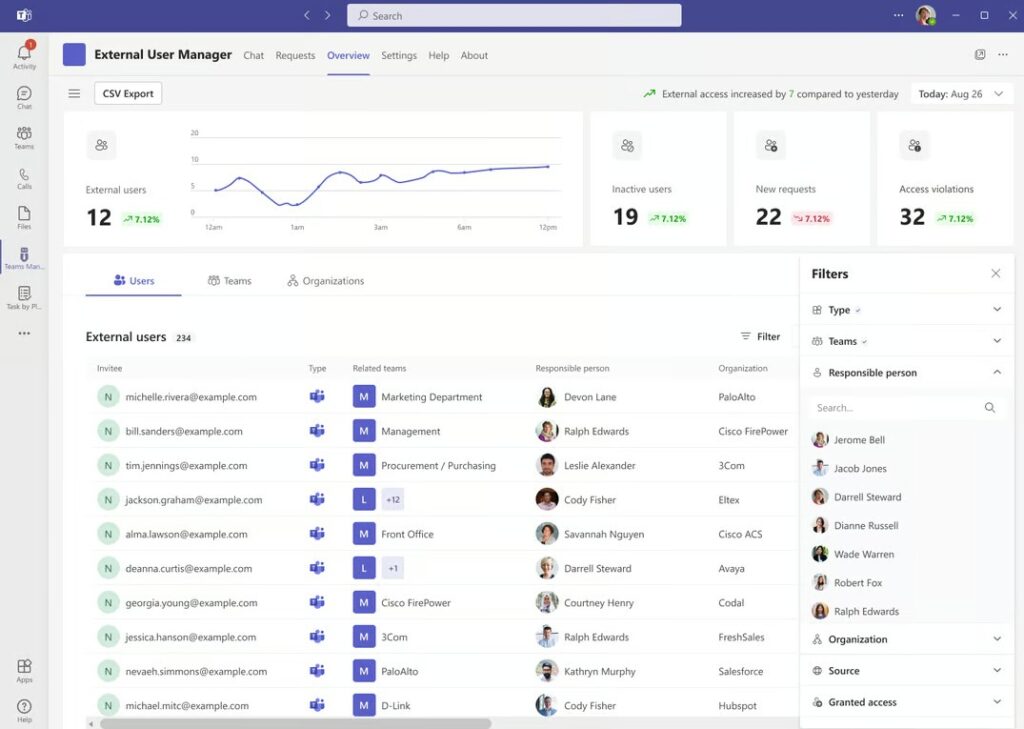The image size is (1024, 729).
Task: Select Dianne Russell in filter list
Action: (865, 526)
